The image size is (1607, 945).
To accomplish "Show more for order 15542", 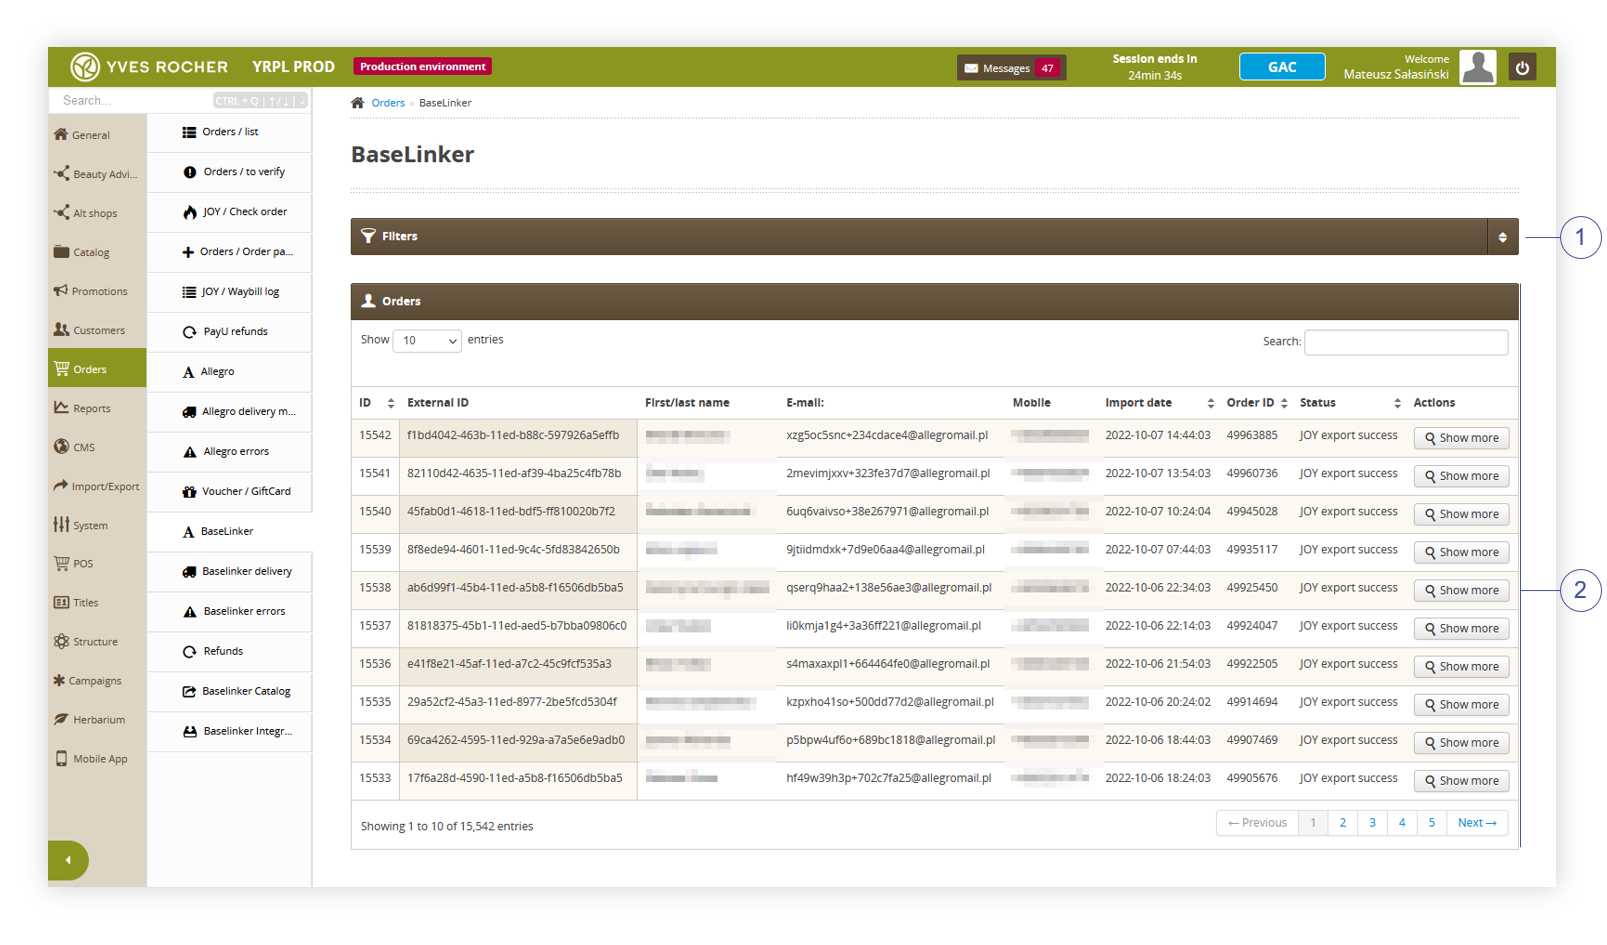I will (x=1461, y=438).
